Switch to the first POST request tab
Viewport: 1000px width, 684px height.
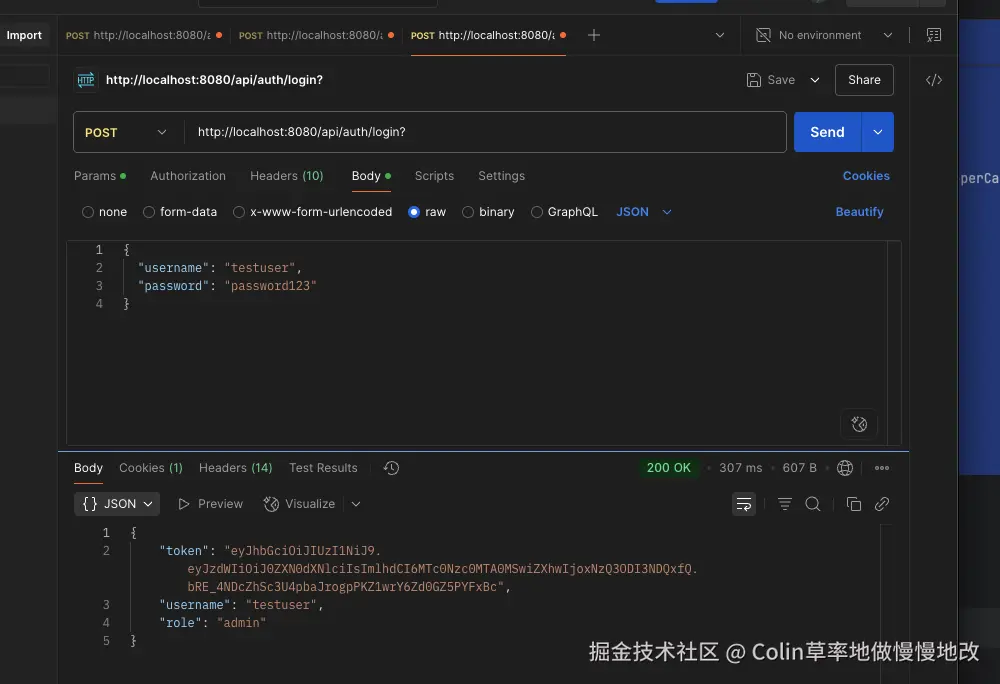(144, 35)
